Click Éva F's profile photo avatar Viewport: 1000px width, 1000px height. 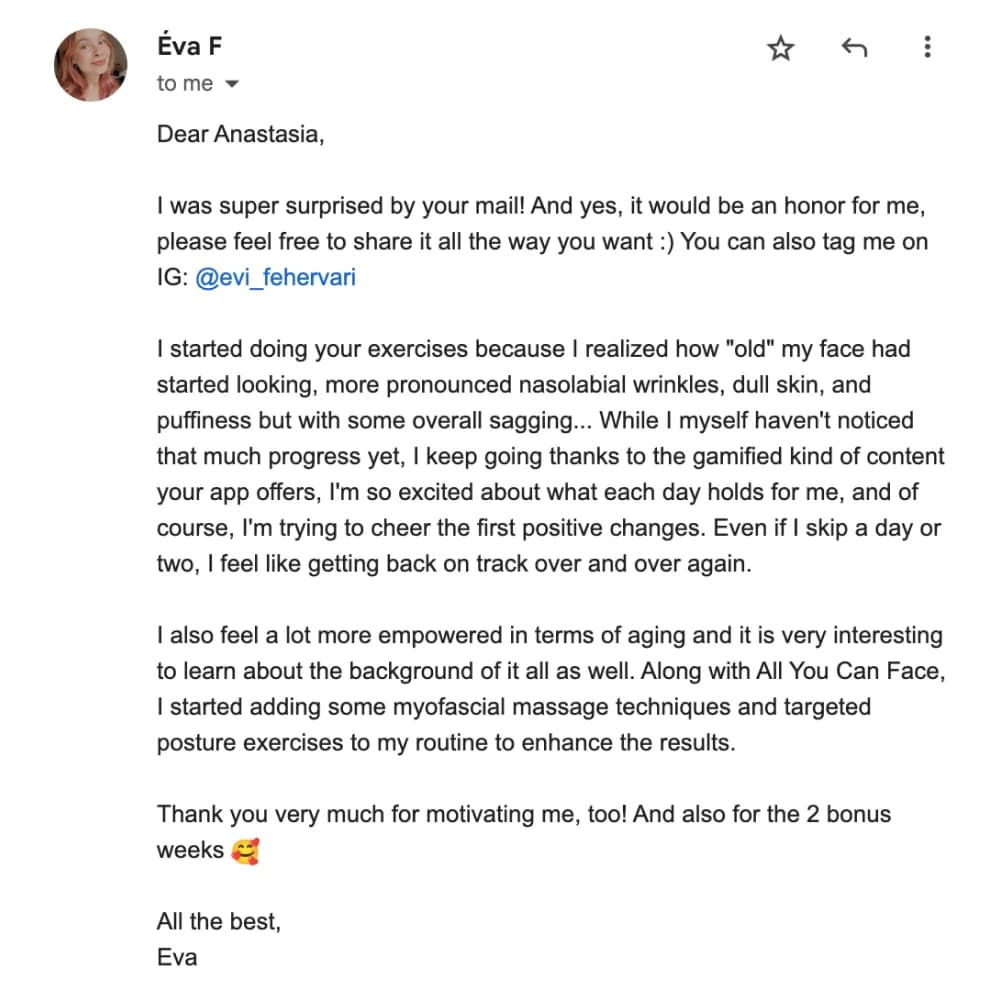91,65
